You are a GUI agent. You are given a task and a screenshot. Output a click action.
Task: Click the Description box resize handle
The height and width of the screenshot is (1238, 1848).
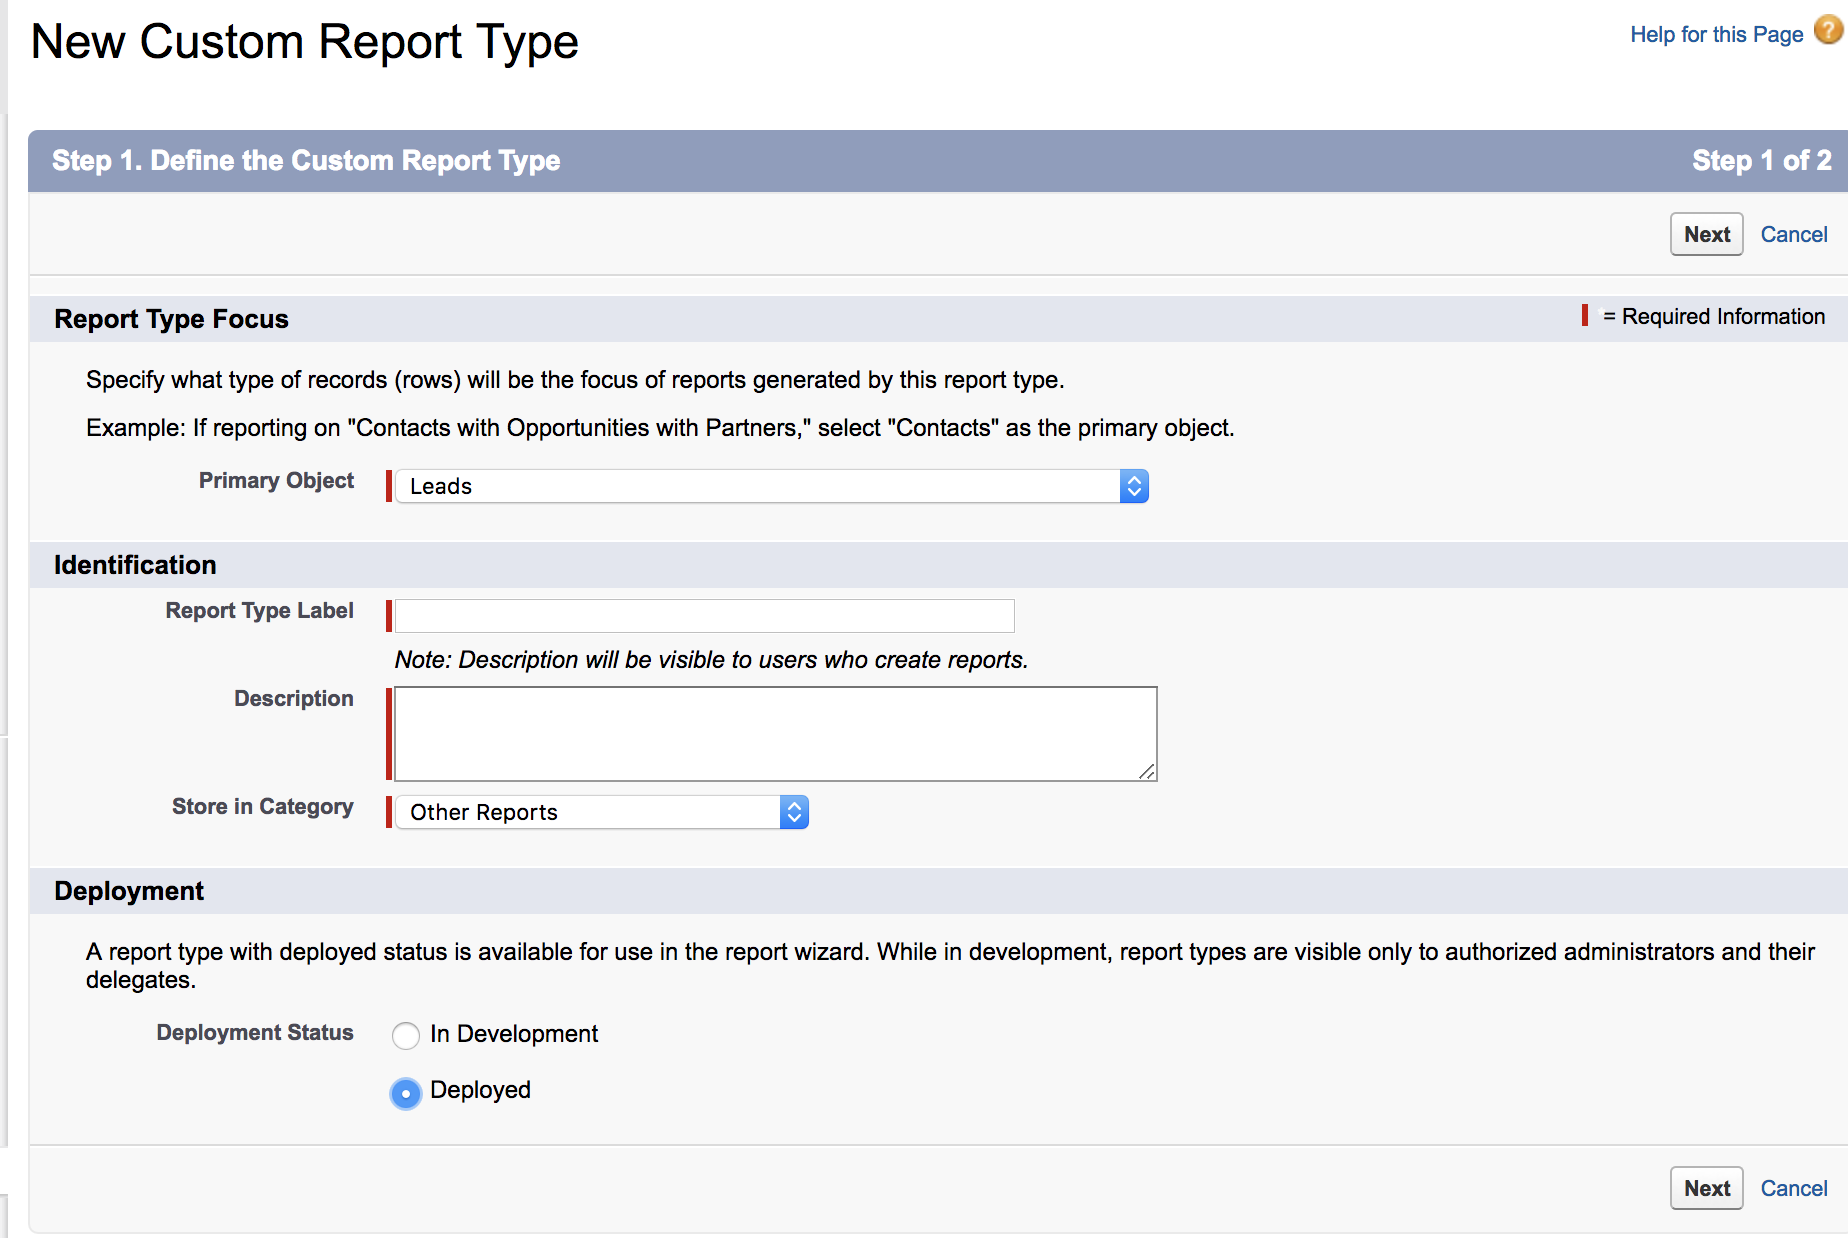point(1147,771)
